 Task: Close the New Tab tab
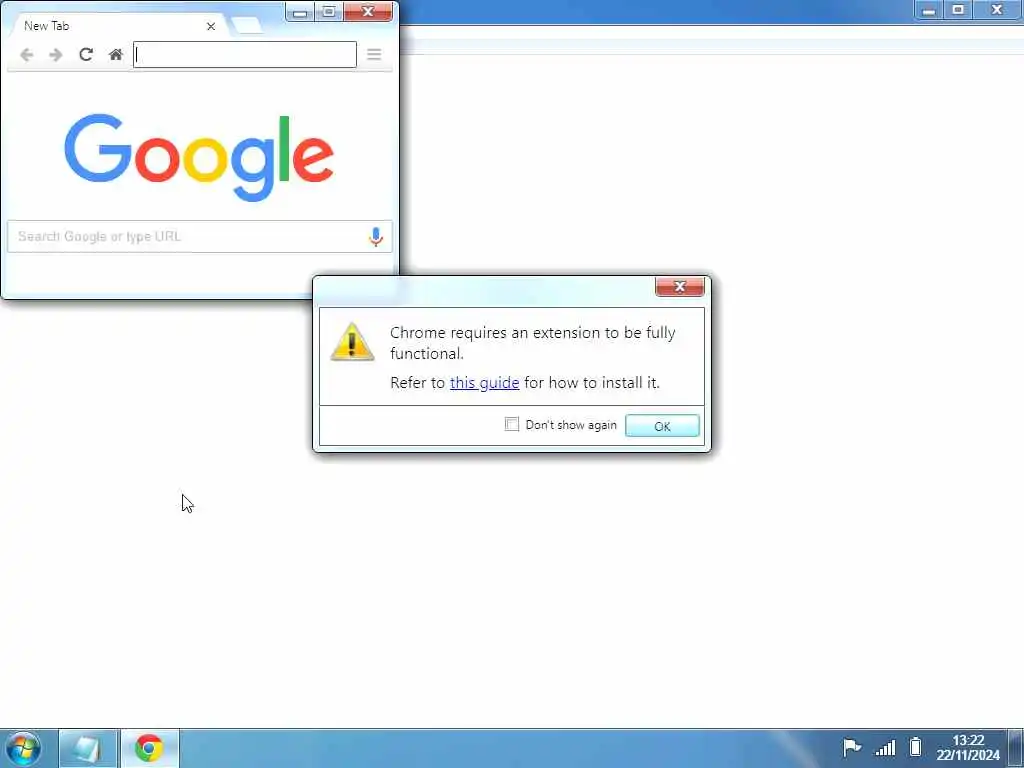click(x=211, y=26)
